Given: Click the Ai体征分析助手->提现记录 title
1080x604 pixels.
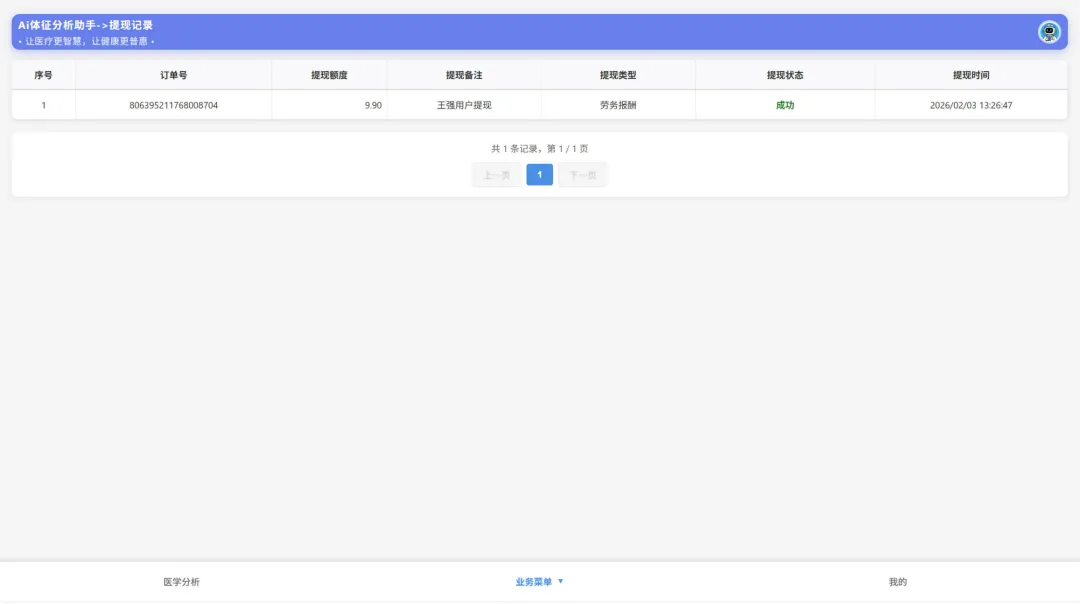Looking at the screenshot, I should (x=85, y=25).
